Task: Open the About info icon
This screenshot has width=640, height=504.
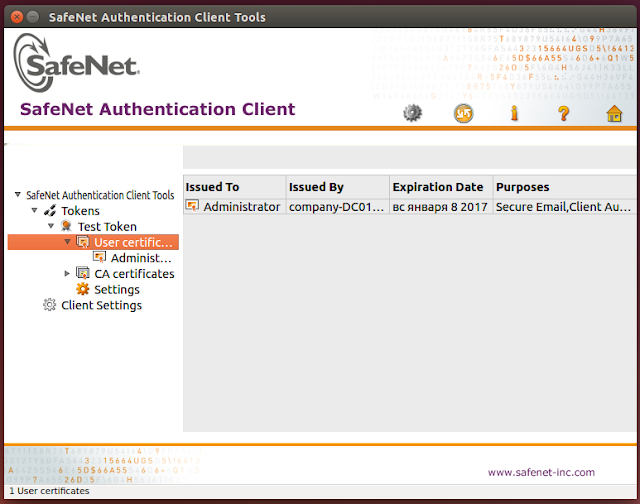Action: tap(514, 113)
